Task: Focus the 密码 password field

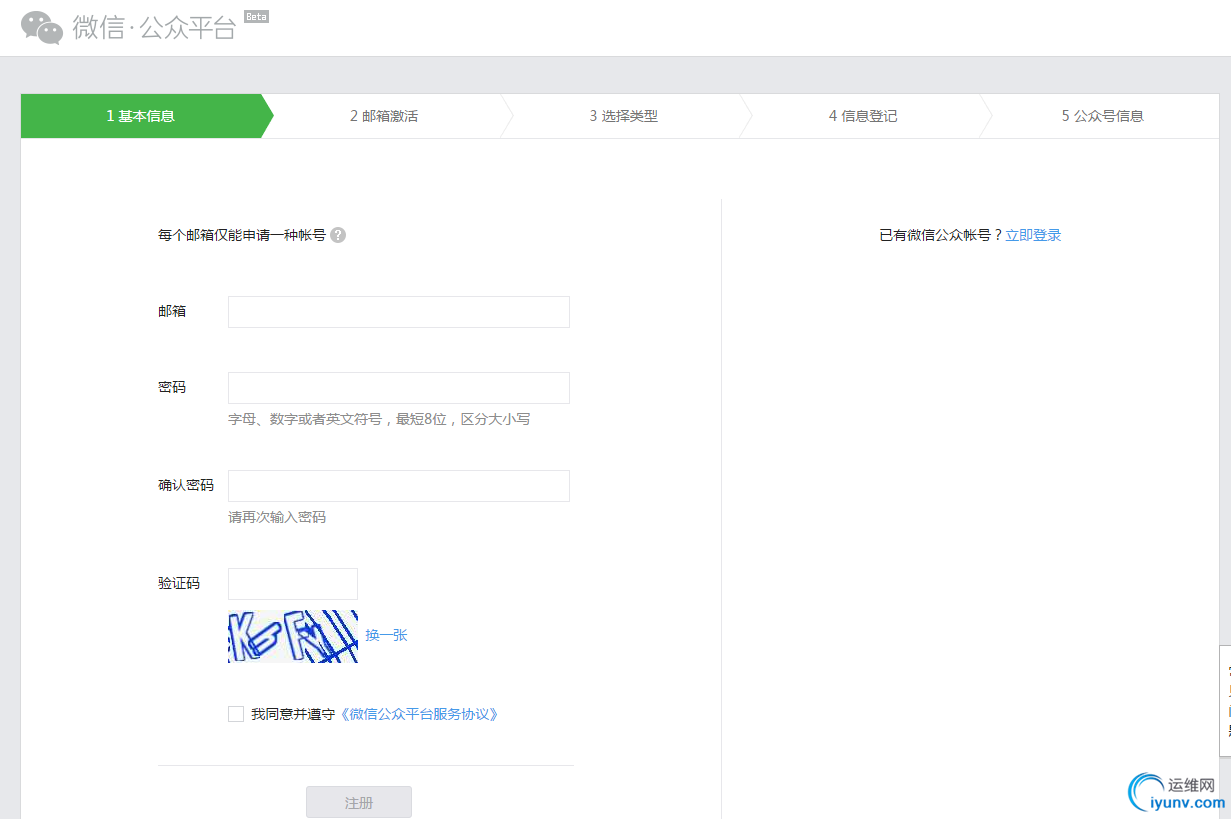Action: pyautogui.click(x=399, y=388)
